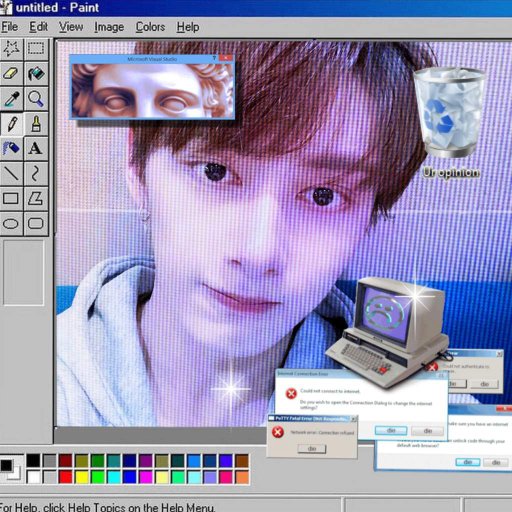Image resolution: width=512 pixels, height=512 pixels.
Task: Pick the bright red color swatch
Action: (x=66, y=477)
